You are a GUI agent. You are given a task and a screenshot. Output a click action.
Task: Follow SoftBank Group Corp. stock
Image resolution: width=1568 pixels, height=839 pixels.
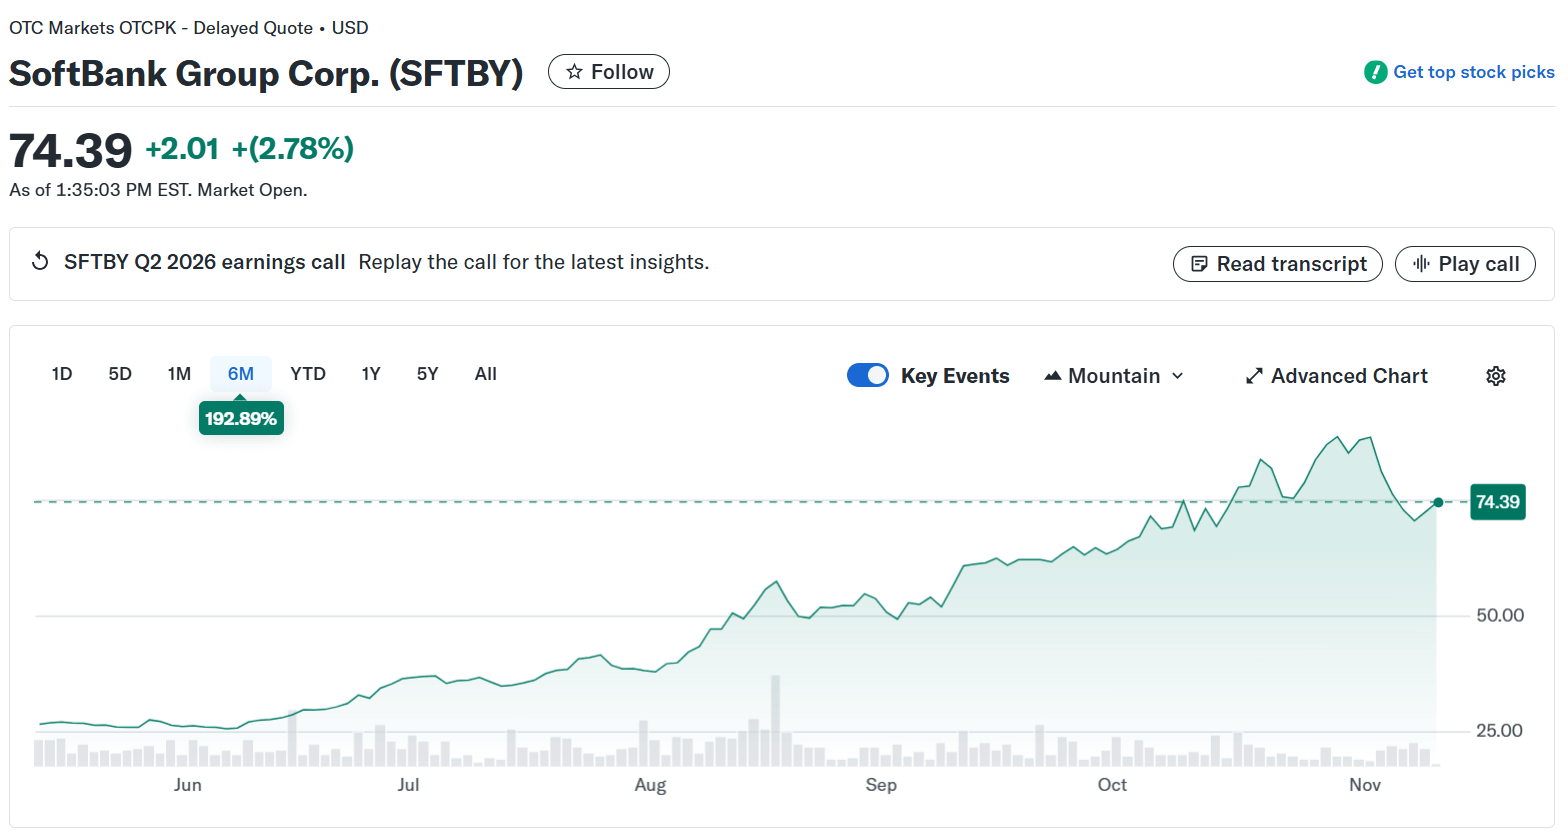(609, 72)
